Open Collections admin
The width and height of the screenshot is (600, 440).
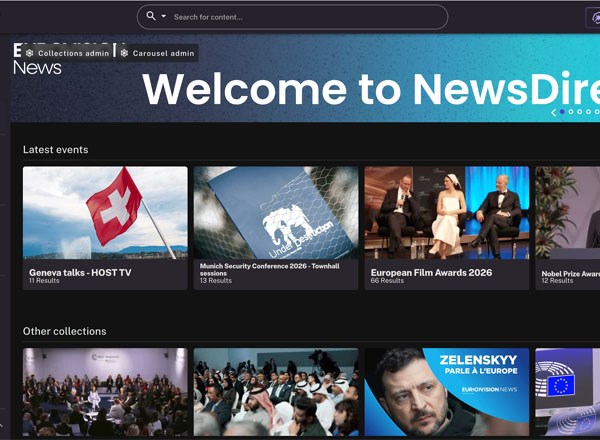[67, 53]
